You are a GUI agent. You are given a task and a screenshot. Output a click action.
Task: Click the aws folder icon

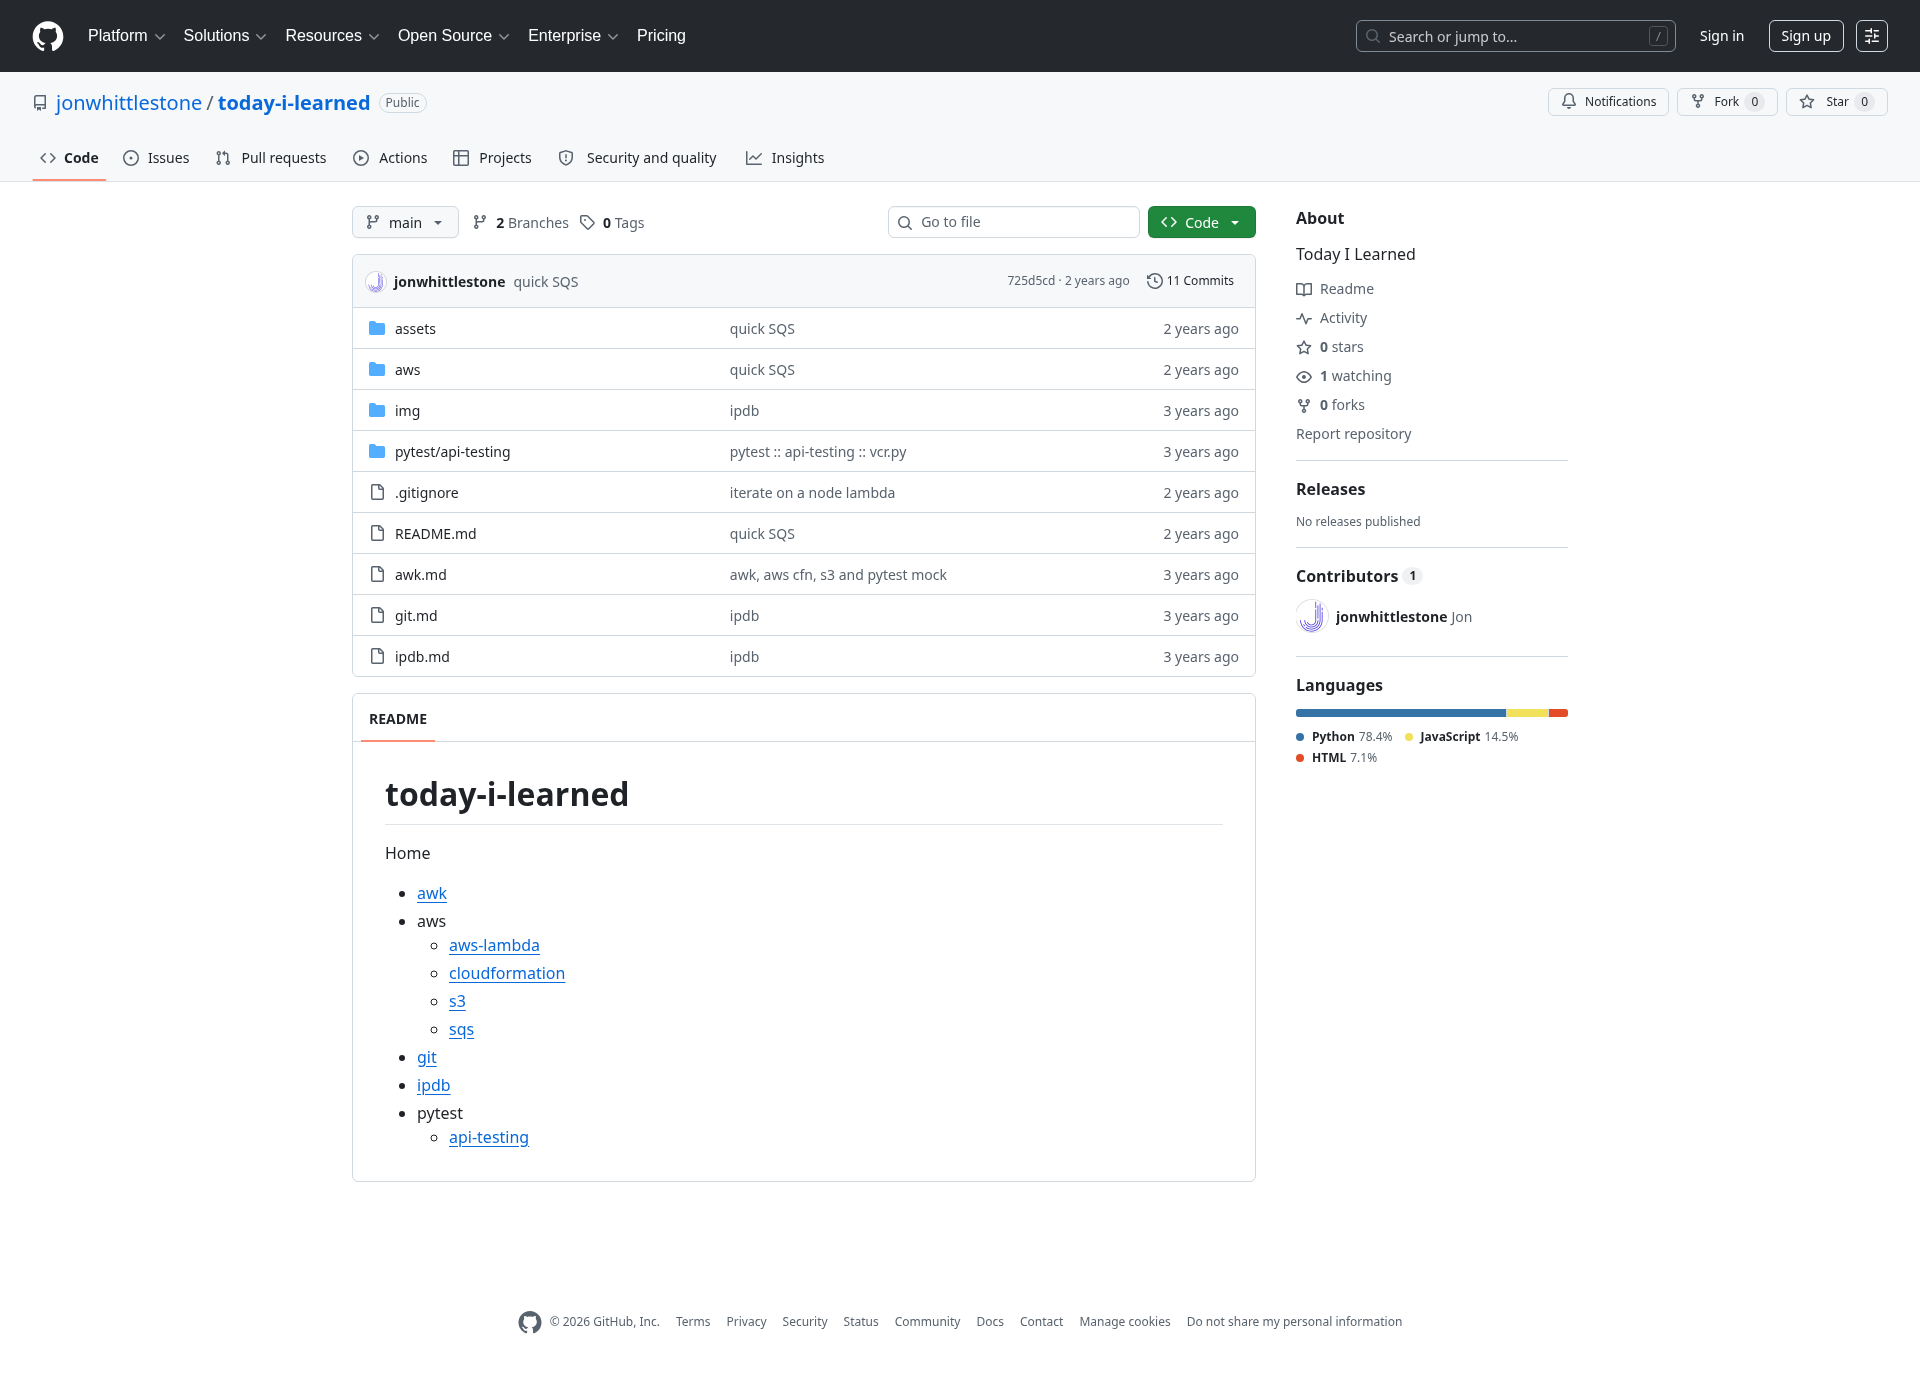click(x=377, y=369)
